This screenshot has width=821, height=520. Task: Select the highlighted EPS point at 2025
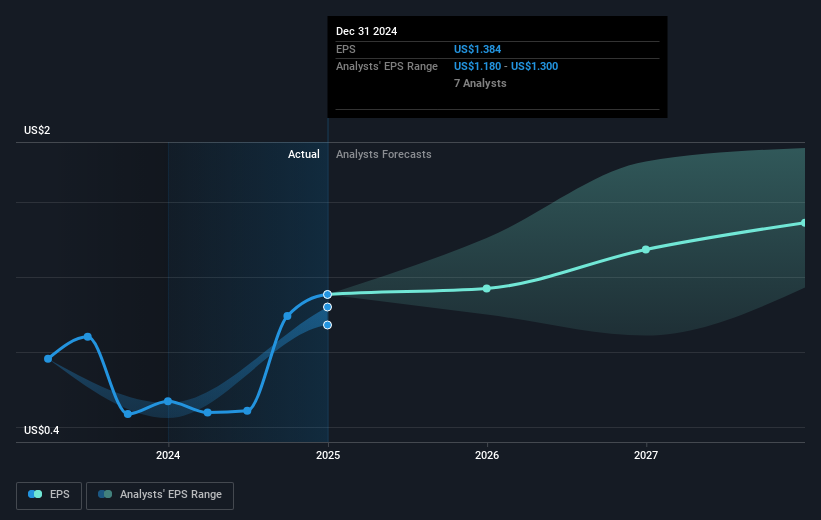click(x=327, y=294)
